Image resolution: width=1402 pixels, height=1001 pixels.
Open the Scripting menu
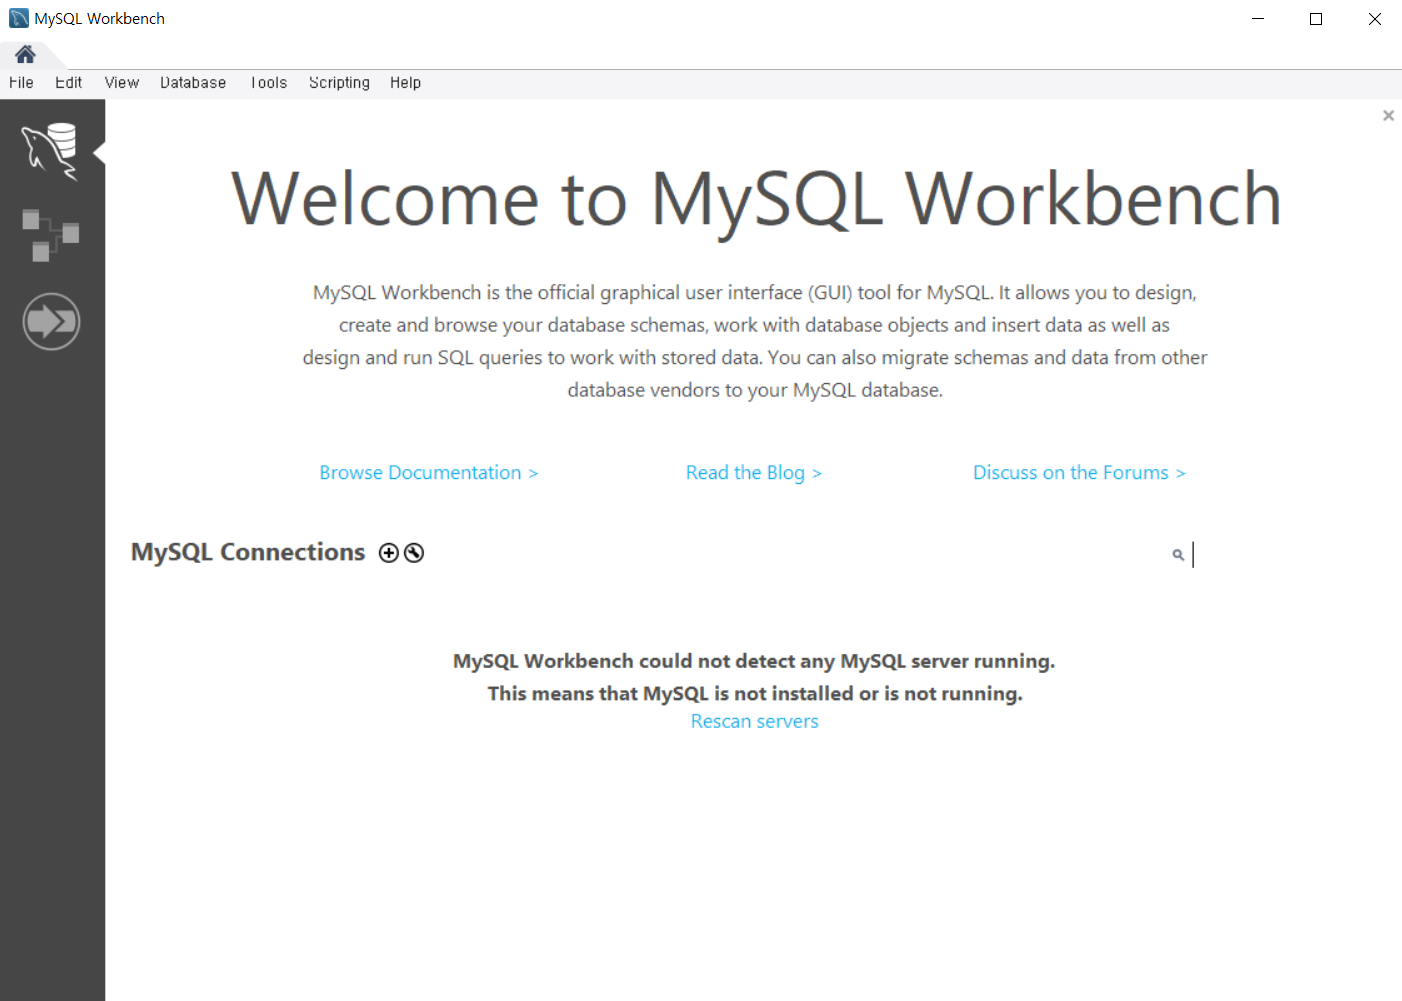tap(339, 83)
